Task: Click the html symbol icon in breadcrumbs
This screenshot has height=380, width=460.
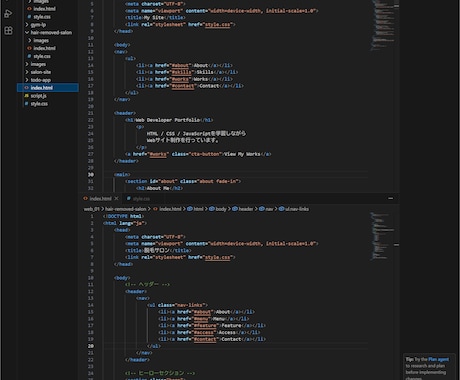Action: pos(190,209)
